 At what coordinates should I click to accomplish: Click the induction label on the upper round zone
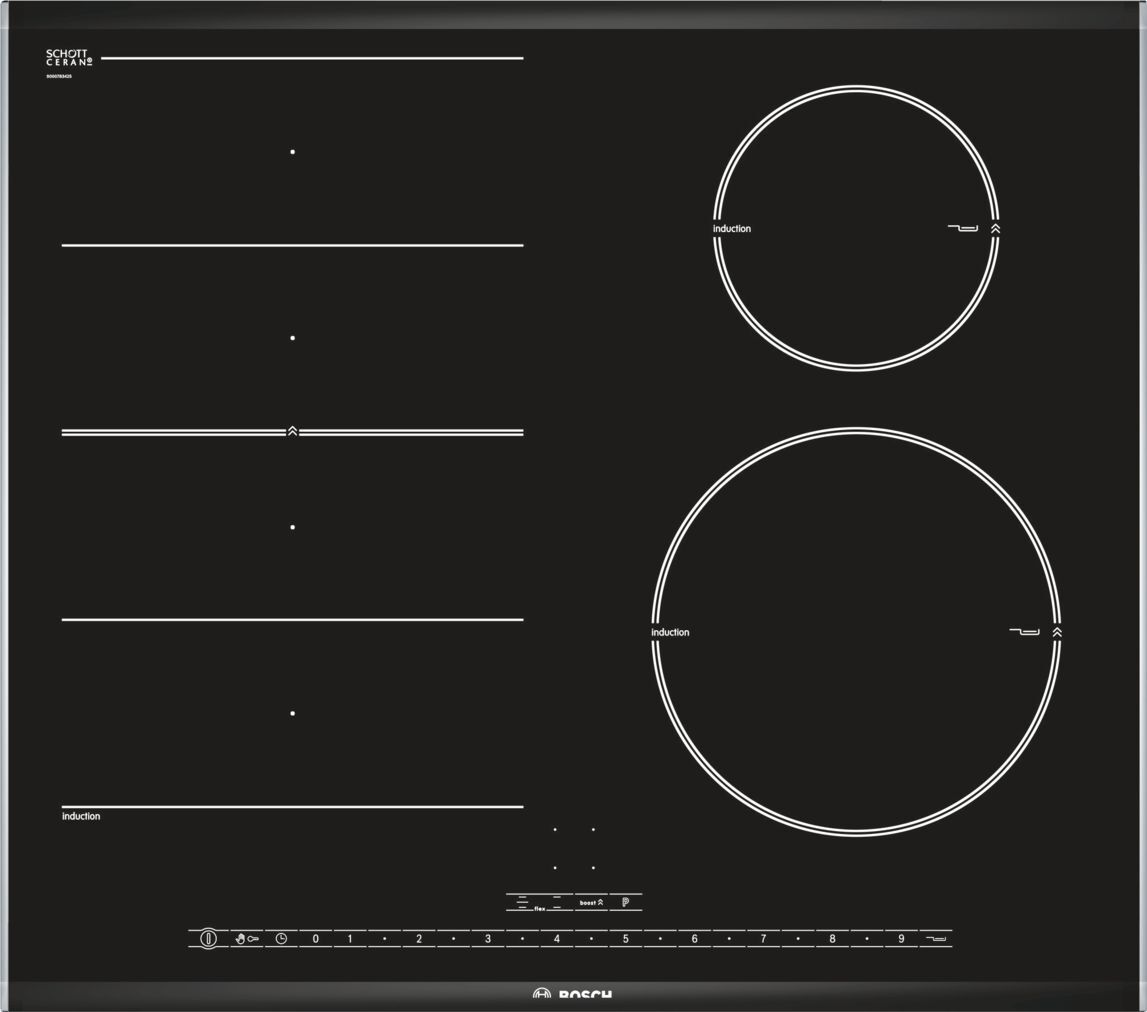coord(731,229)
